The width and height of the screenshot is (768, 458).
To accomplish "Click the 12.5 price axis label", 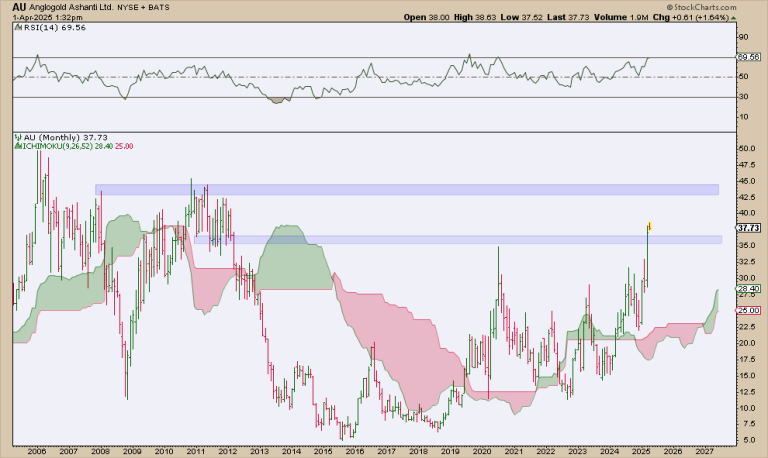I will (745, 392).
